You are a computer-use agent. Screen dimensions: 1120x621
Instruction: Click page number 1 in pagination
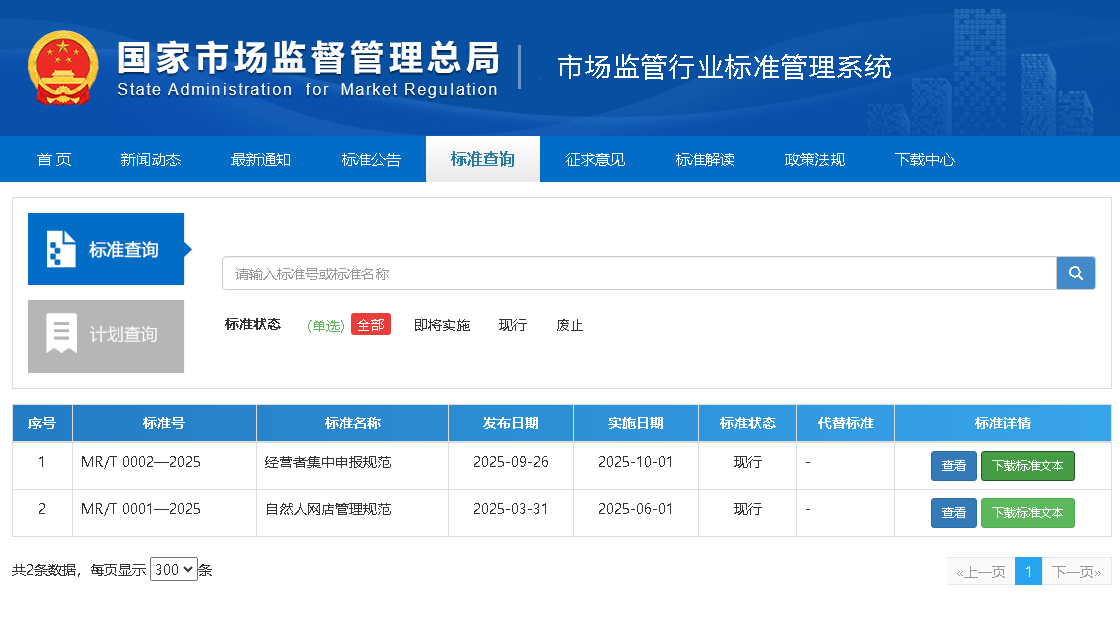coord(1028,572)
